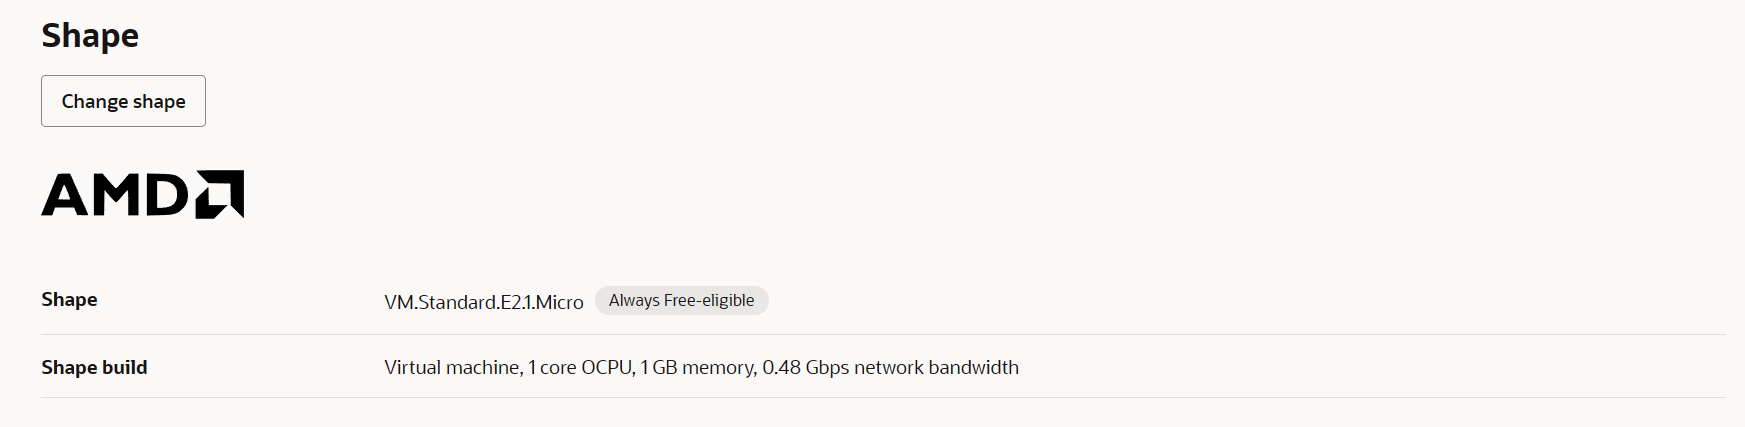This screenshot has height=427, width=1745.
Task: Click the 1 core OCPU text
Action: 581,367
